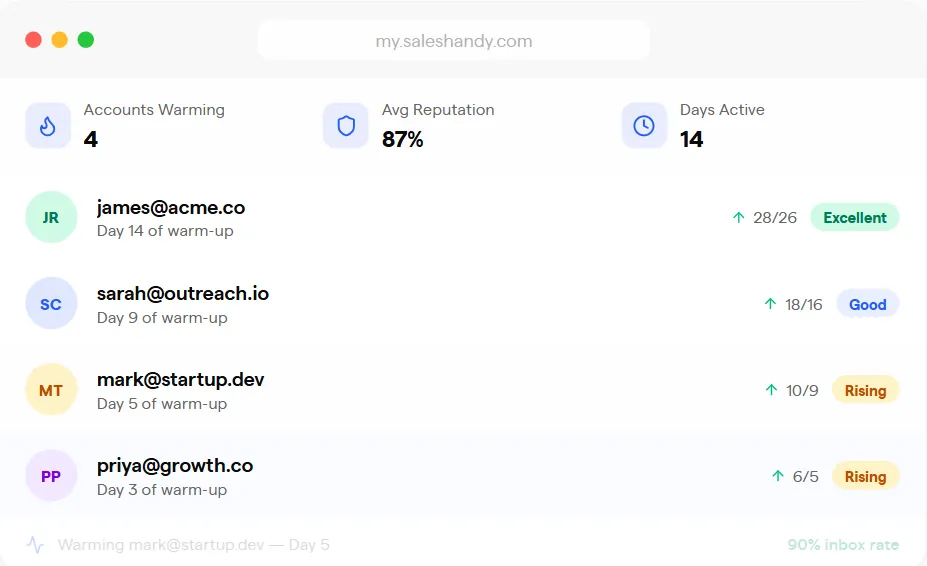Click the flame Accounts Warming icon
927x566 pixels.
pos(48,125)
